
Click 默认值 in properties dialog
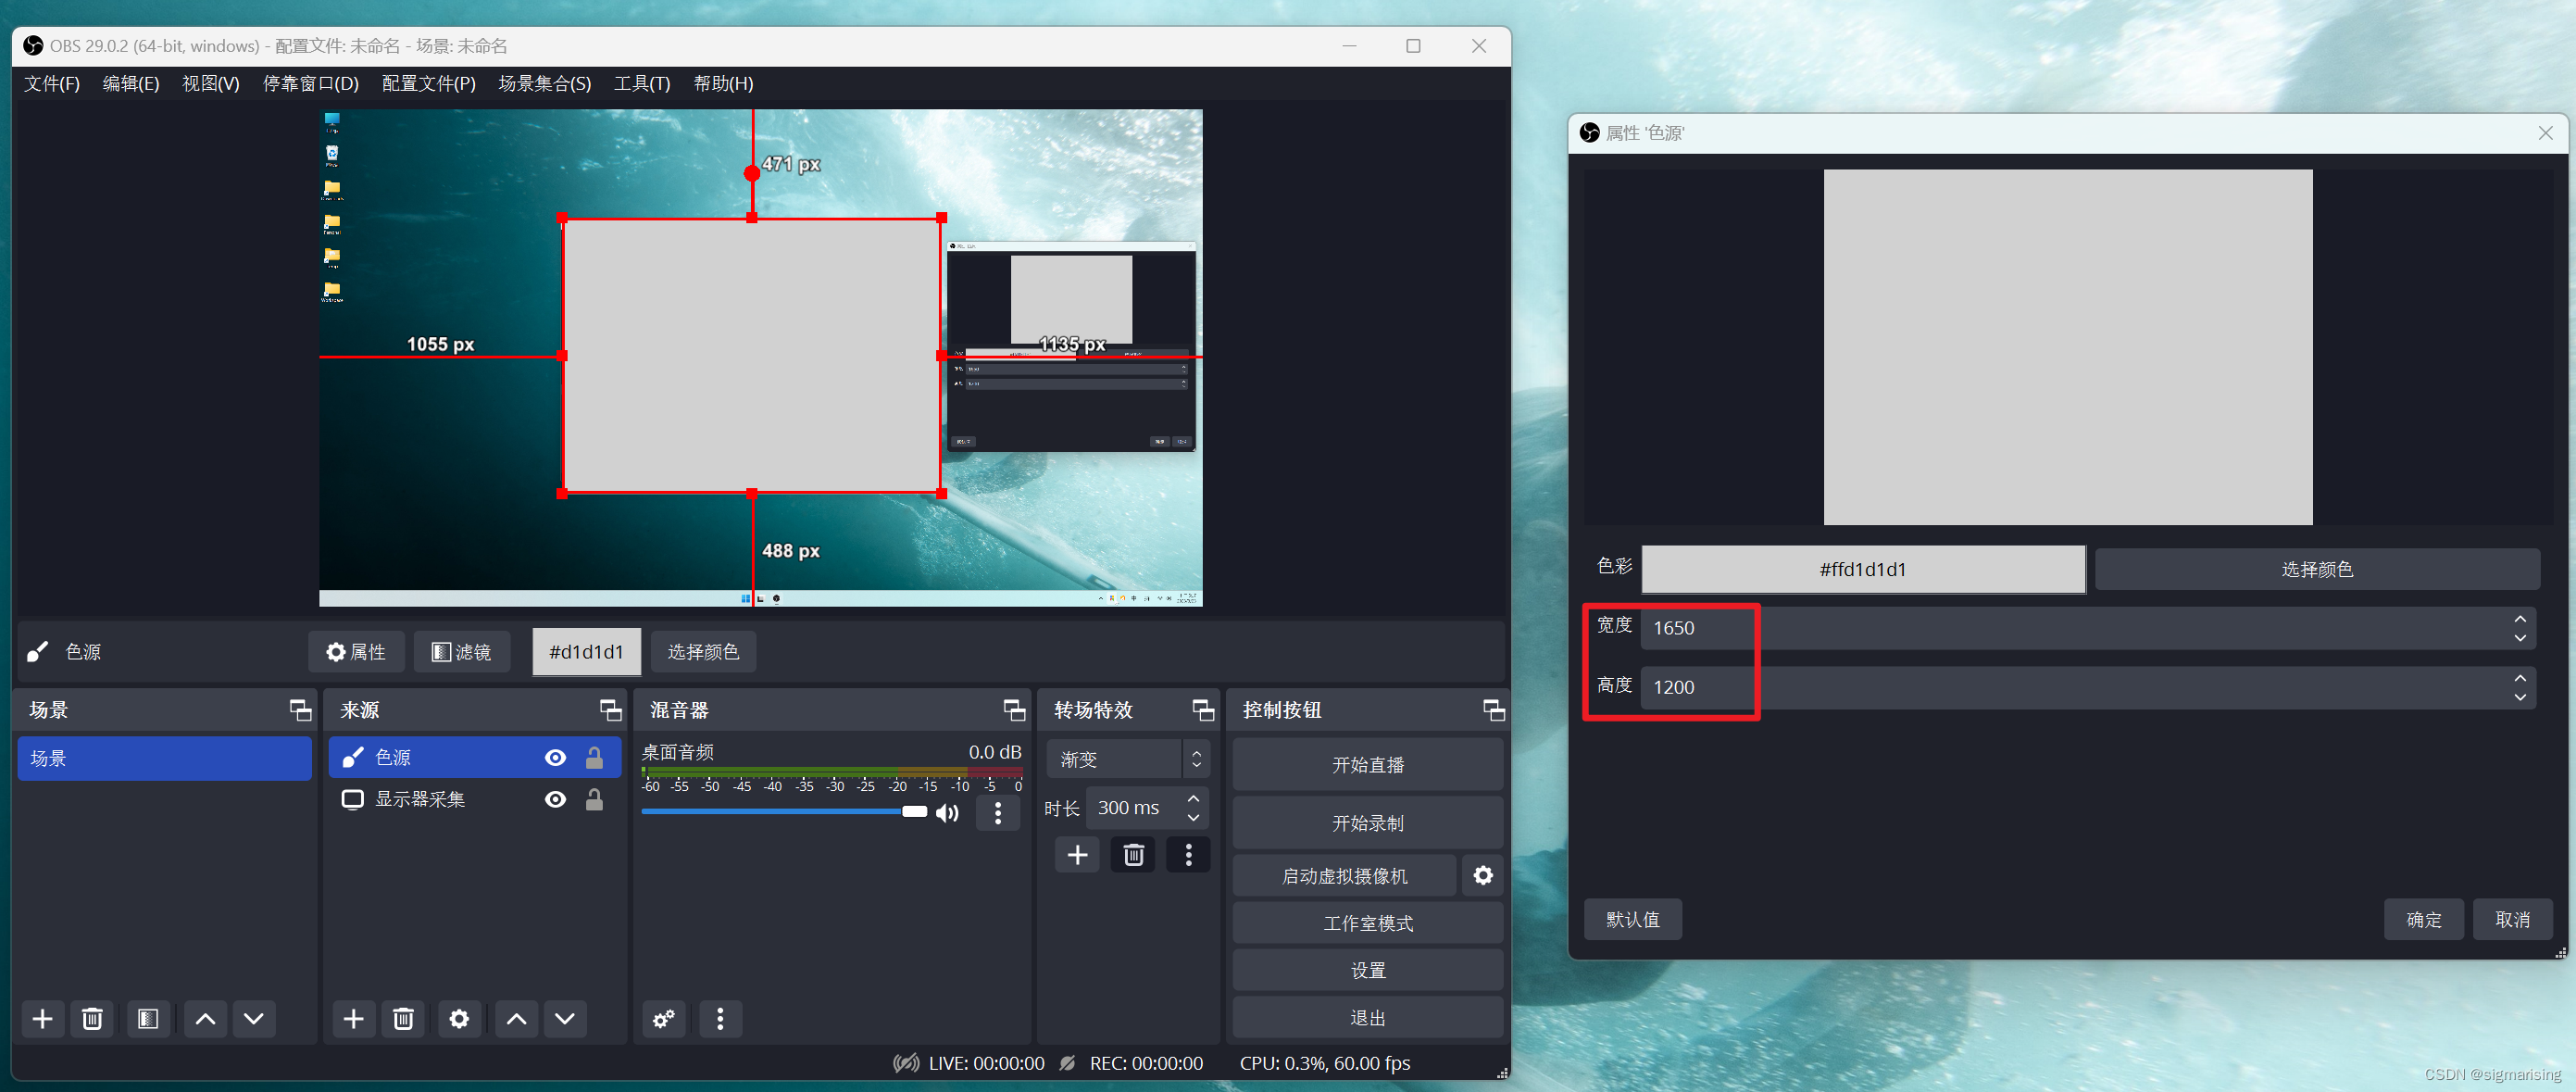pos(1632,919)
